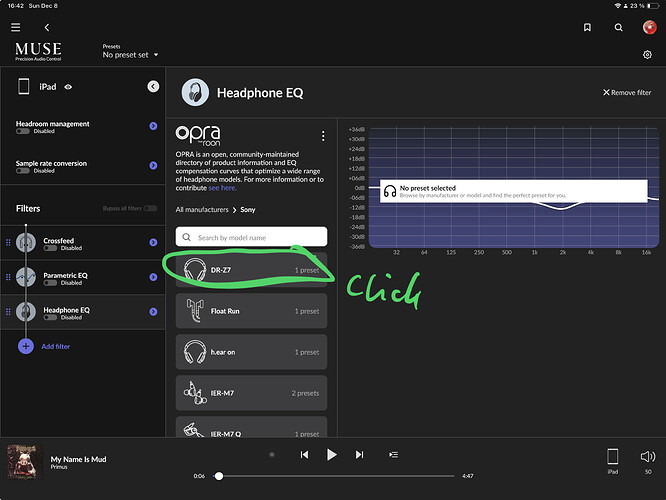
Task: Open the iPad output zone icon
Action: pos(612,457)
